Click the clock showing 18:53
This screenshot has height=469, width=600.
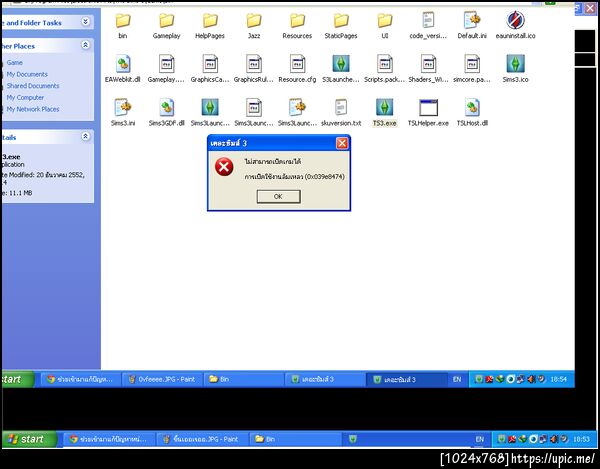(x=581, y=439)
